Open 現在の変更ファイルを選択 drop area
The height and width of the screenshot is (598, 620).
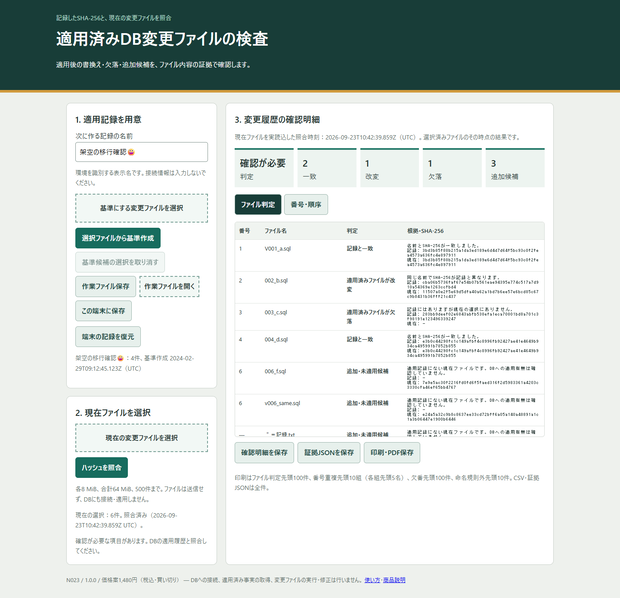141,438
